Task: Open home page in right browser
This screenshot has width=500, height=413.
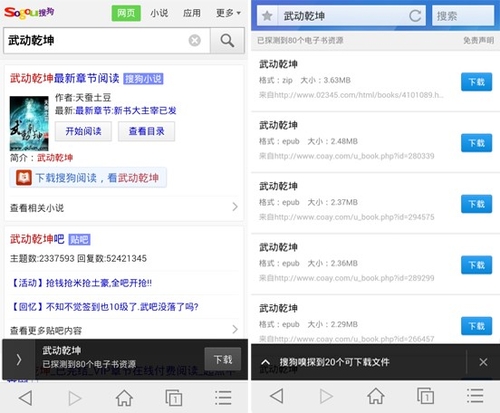Action: [x=376, y=396]
